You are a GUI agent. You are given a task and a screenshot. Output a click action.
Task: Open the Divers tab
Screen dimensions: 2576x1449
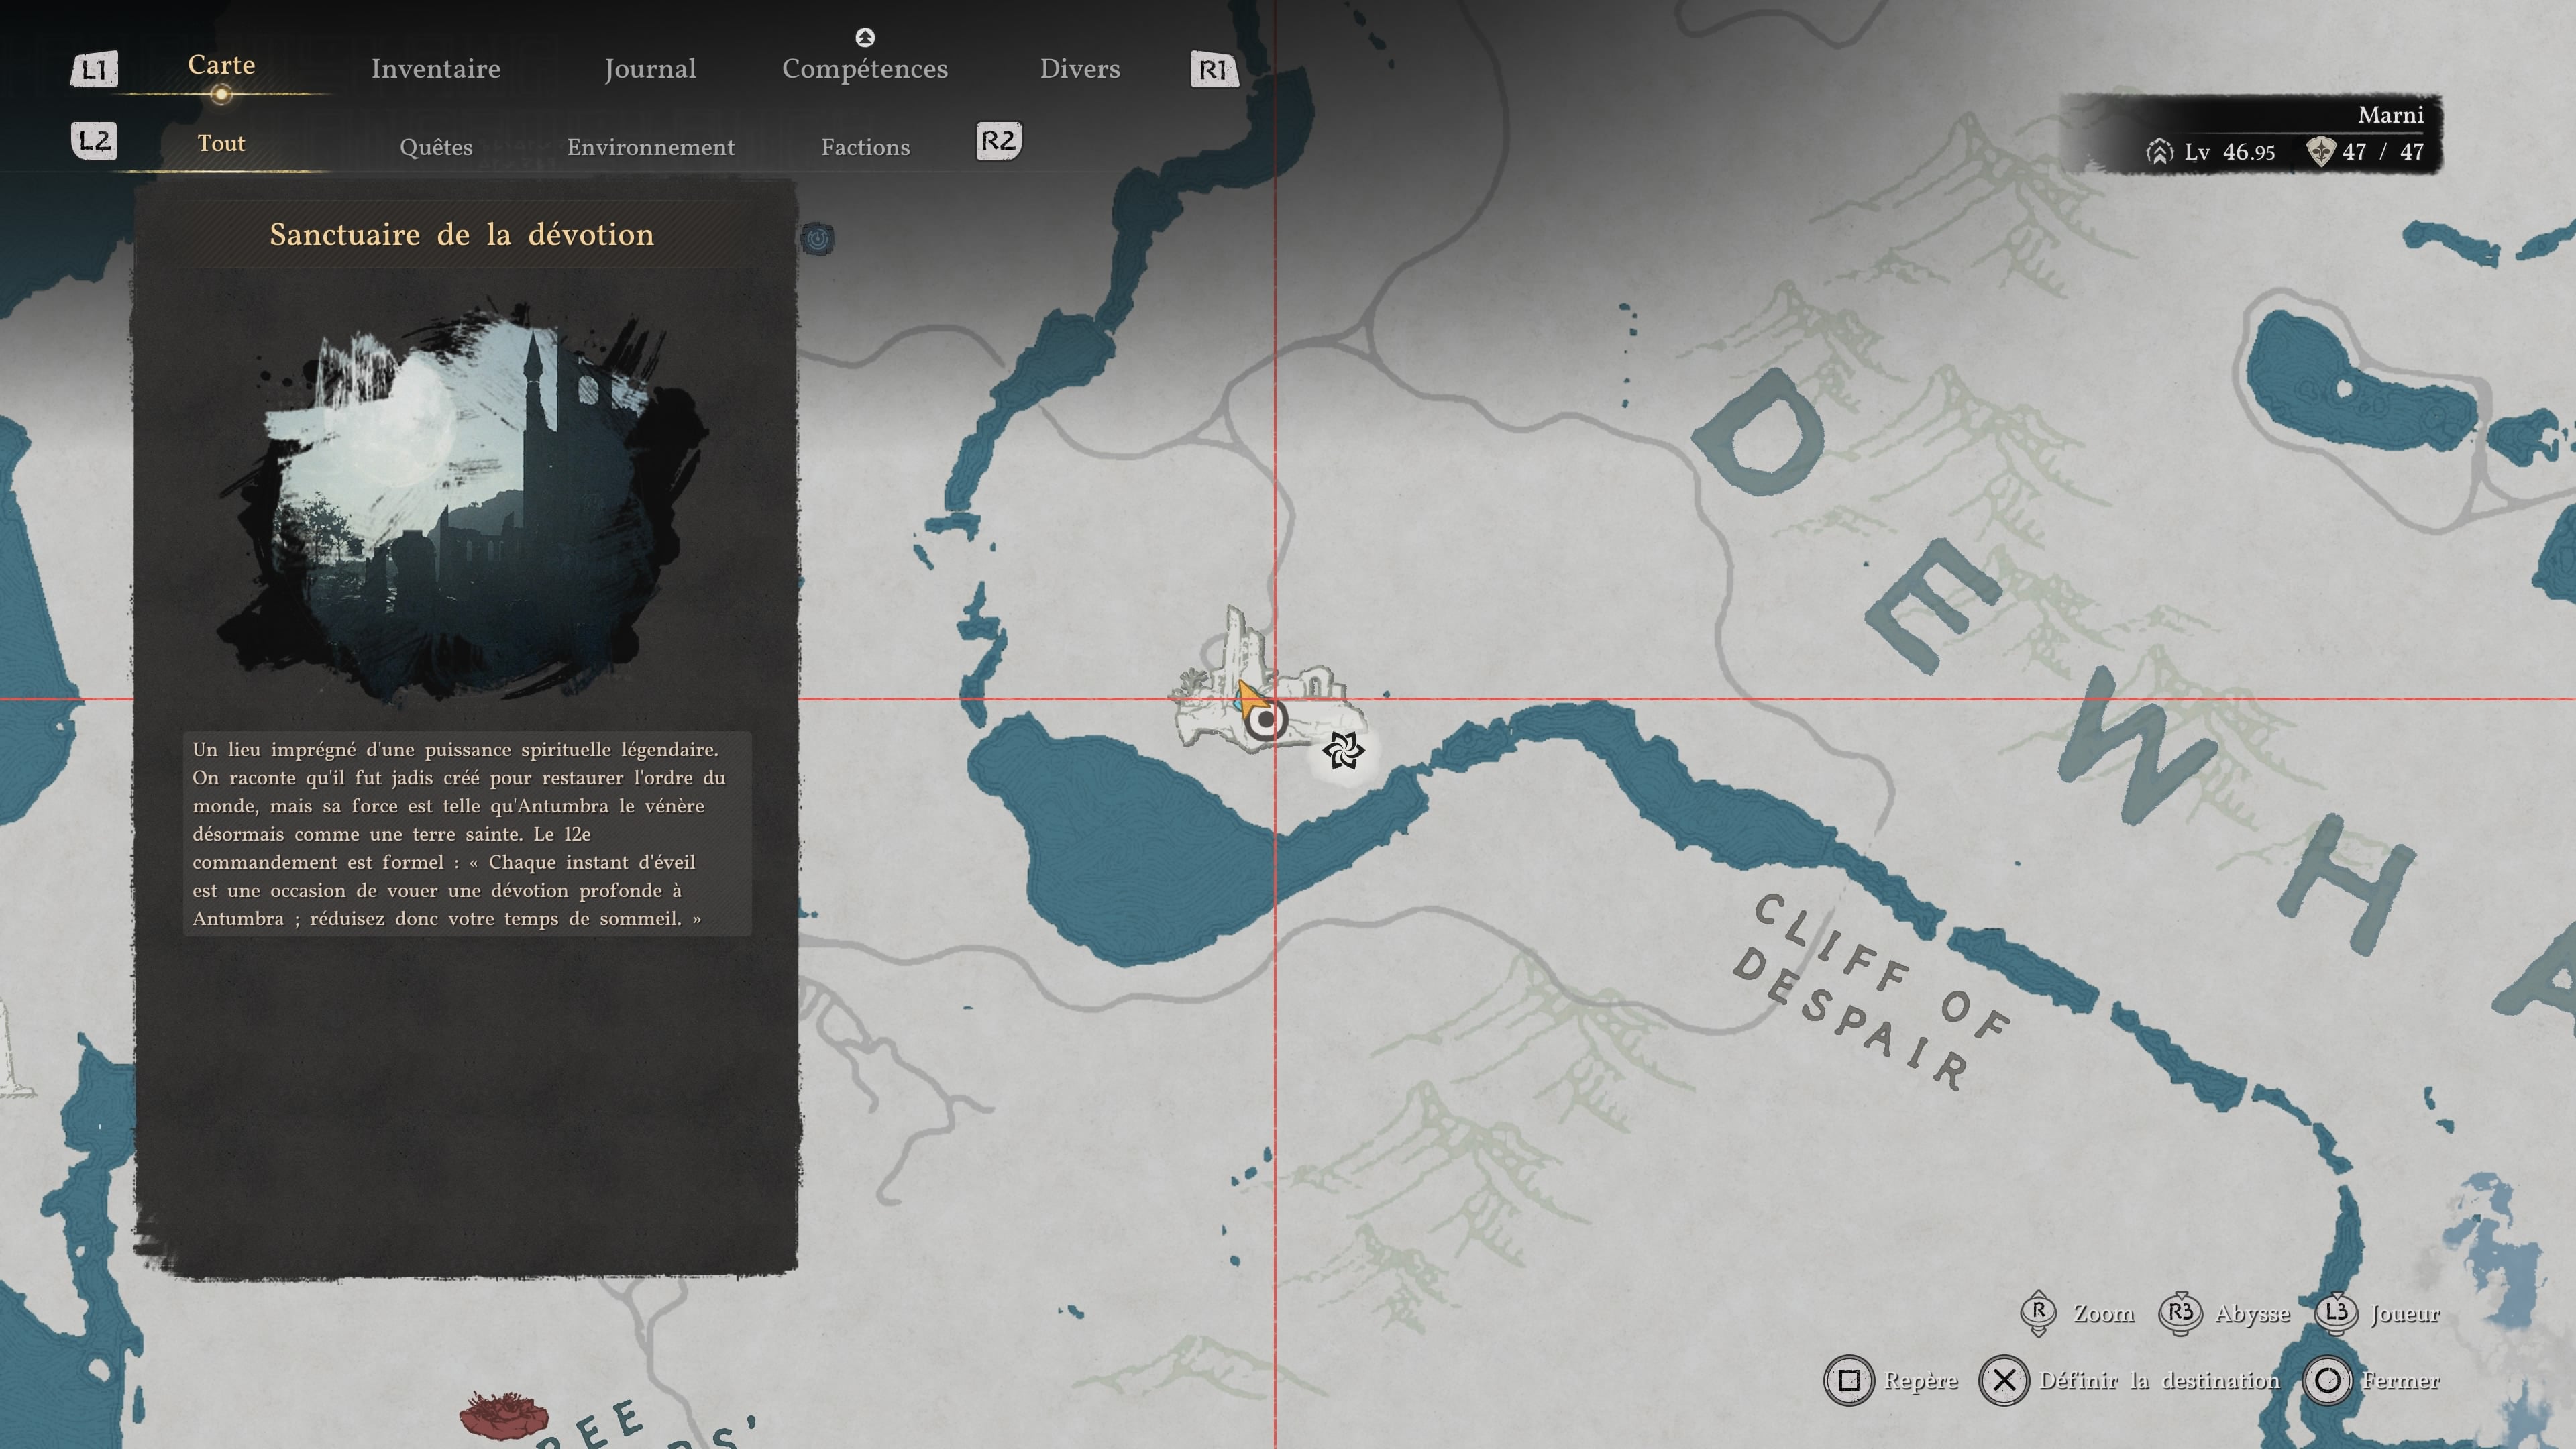pos(1080,69)
